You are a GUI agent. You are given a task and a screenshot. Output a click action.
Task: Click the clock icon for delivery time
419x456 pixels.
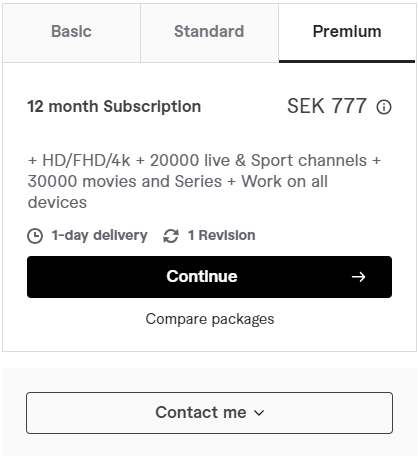click(x=35, y=236)
